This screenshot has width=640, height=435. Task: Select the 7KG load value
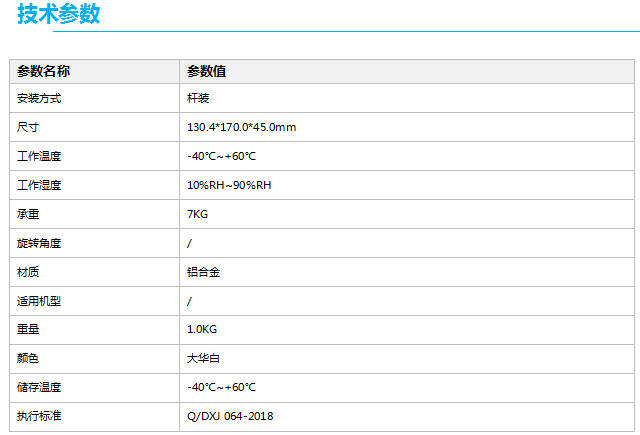197,214
